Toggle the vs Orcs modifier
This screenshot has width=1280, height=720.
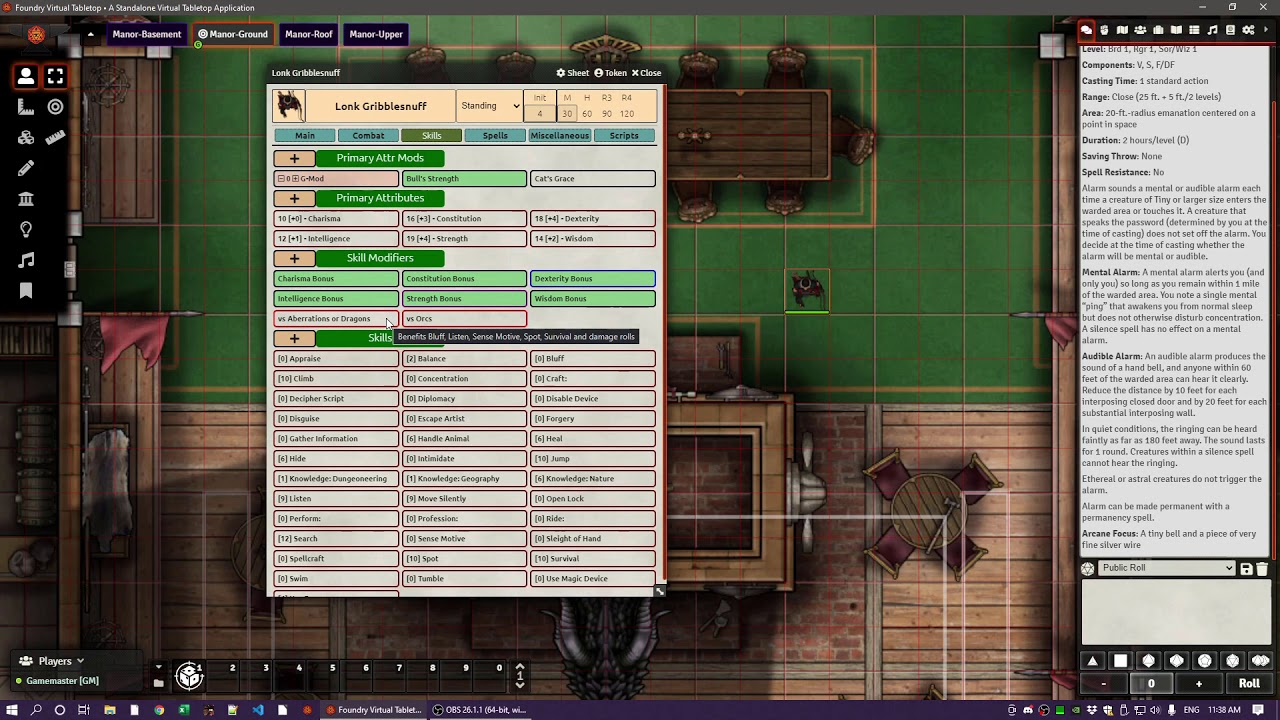click(464, 319)
